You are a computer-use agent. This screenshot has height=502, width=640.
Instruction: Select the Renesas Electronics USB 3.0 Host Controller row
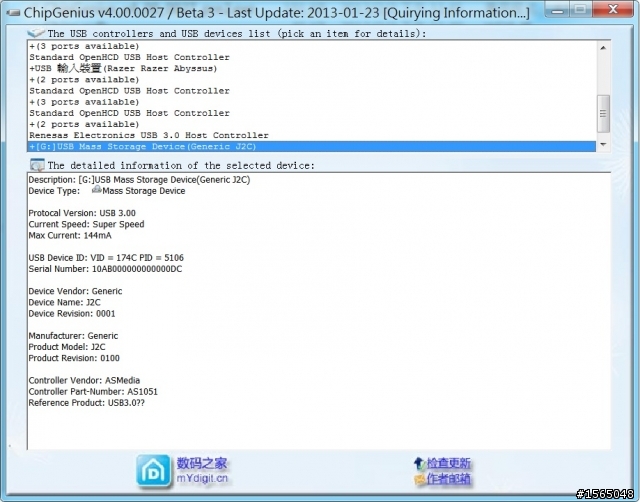pyautogui.click(x=312, y=135)
